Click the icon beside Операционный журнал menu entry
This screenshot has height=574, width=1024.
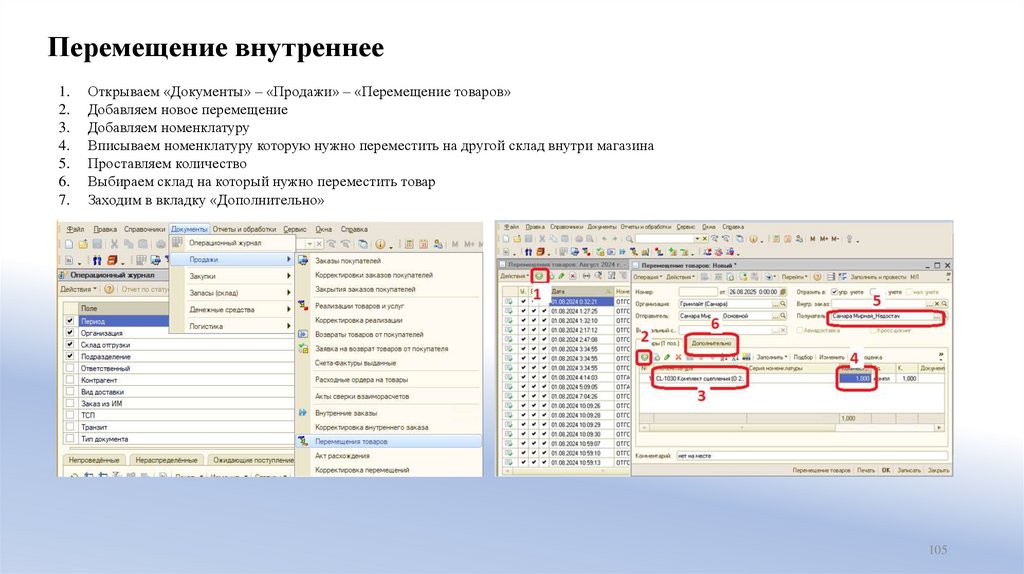pyautogui.click(x=177, y=242)
